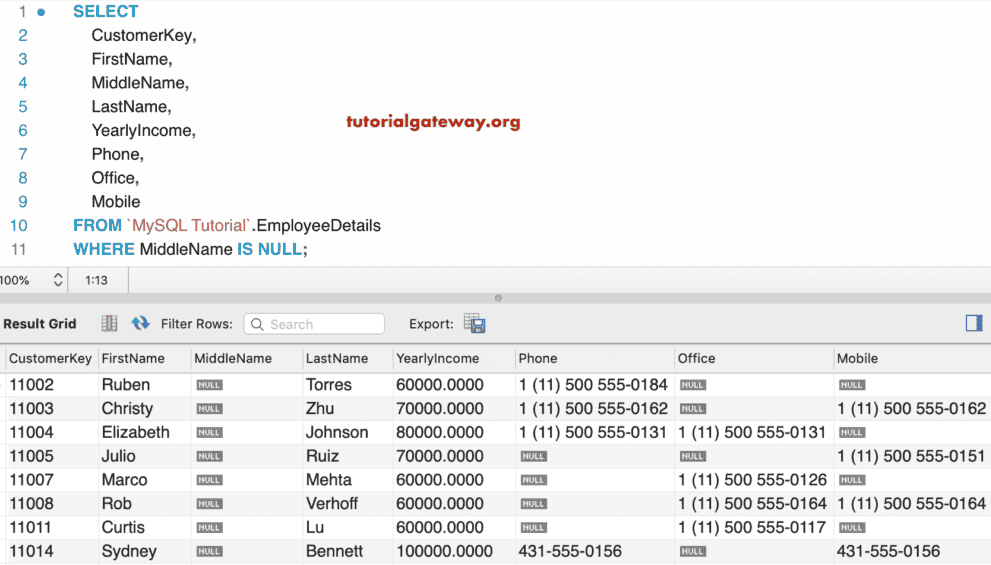The height and width of the screenshot is (565, 991).
Task: Click the `MySQL Tutorial` schema name
Action: (188, 226)
